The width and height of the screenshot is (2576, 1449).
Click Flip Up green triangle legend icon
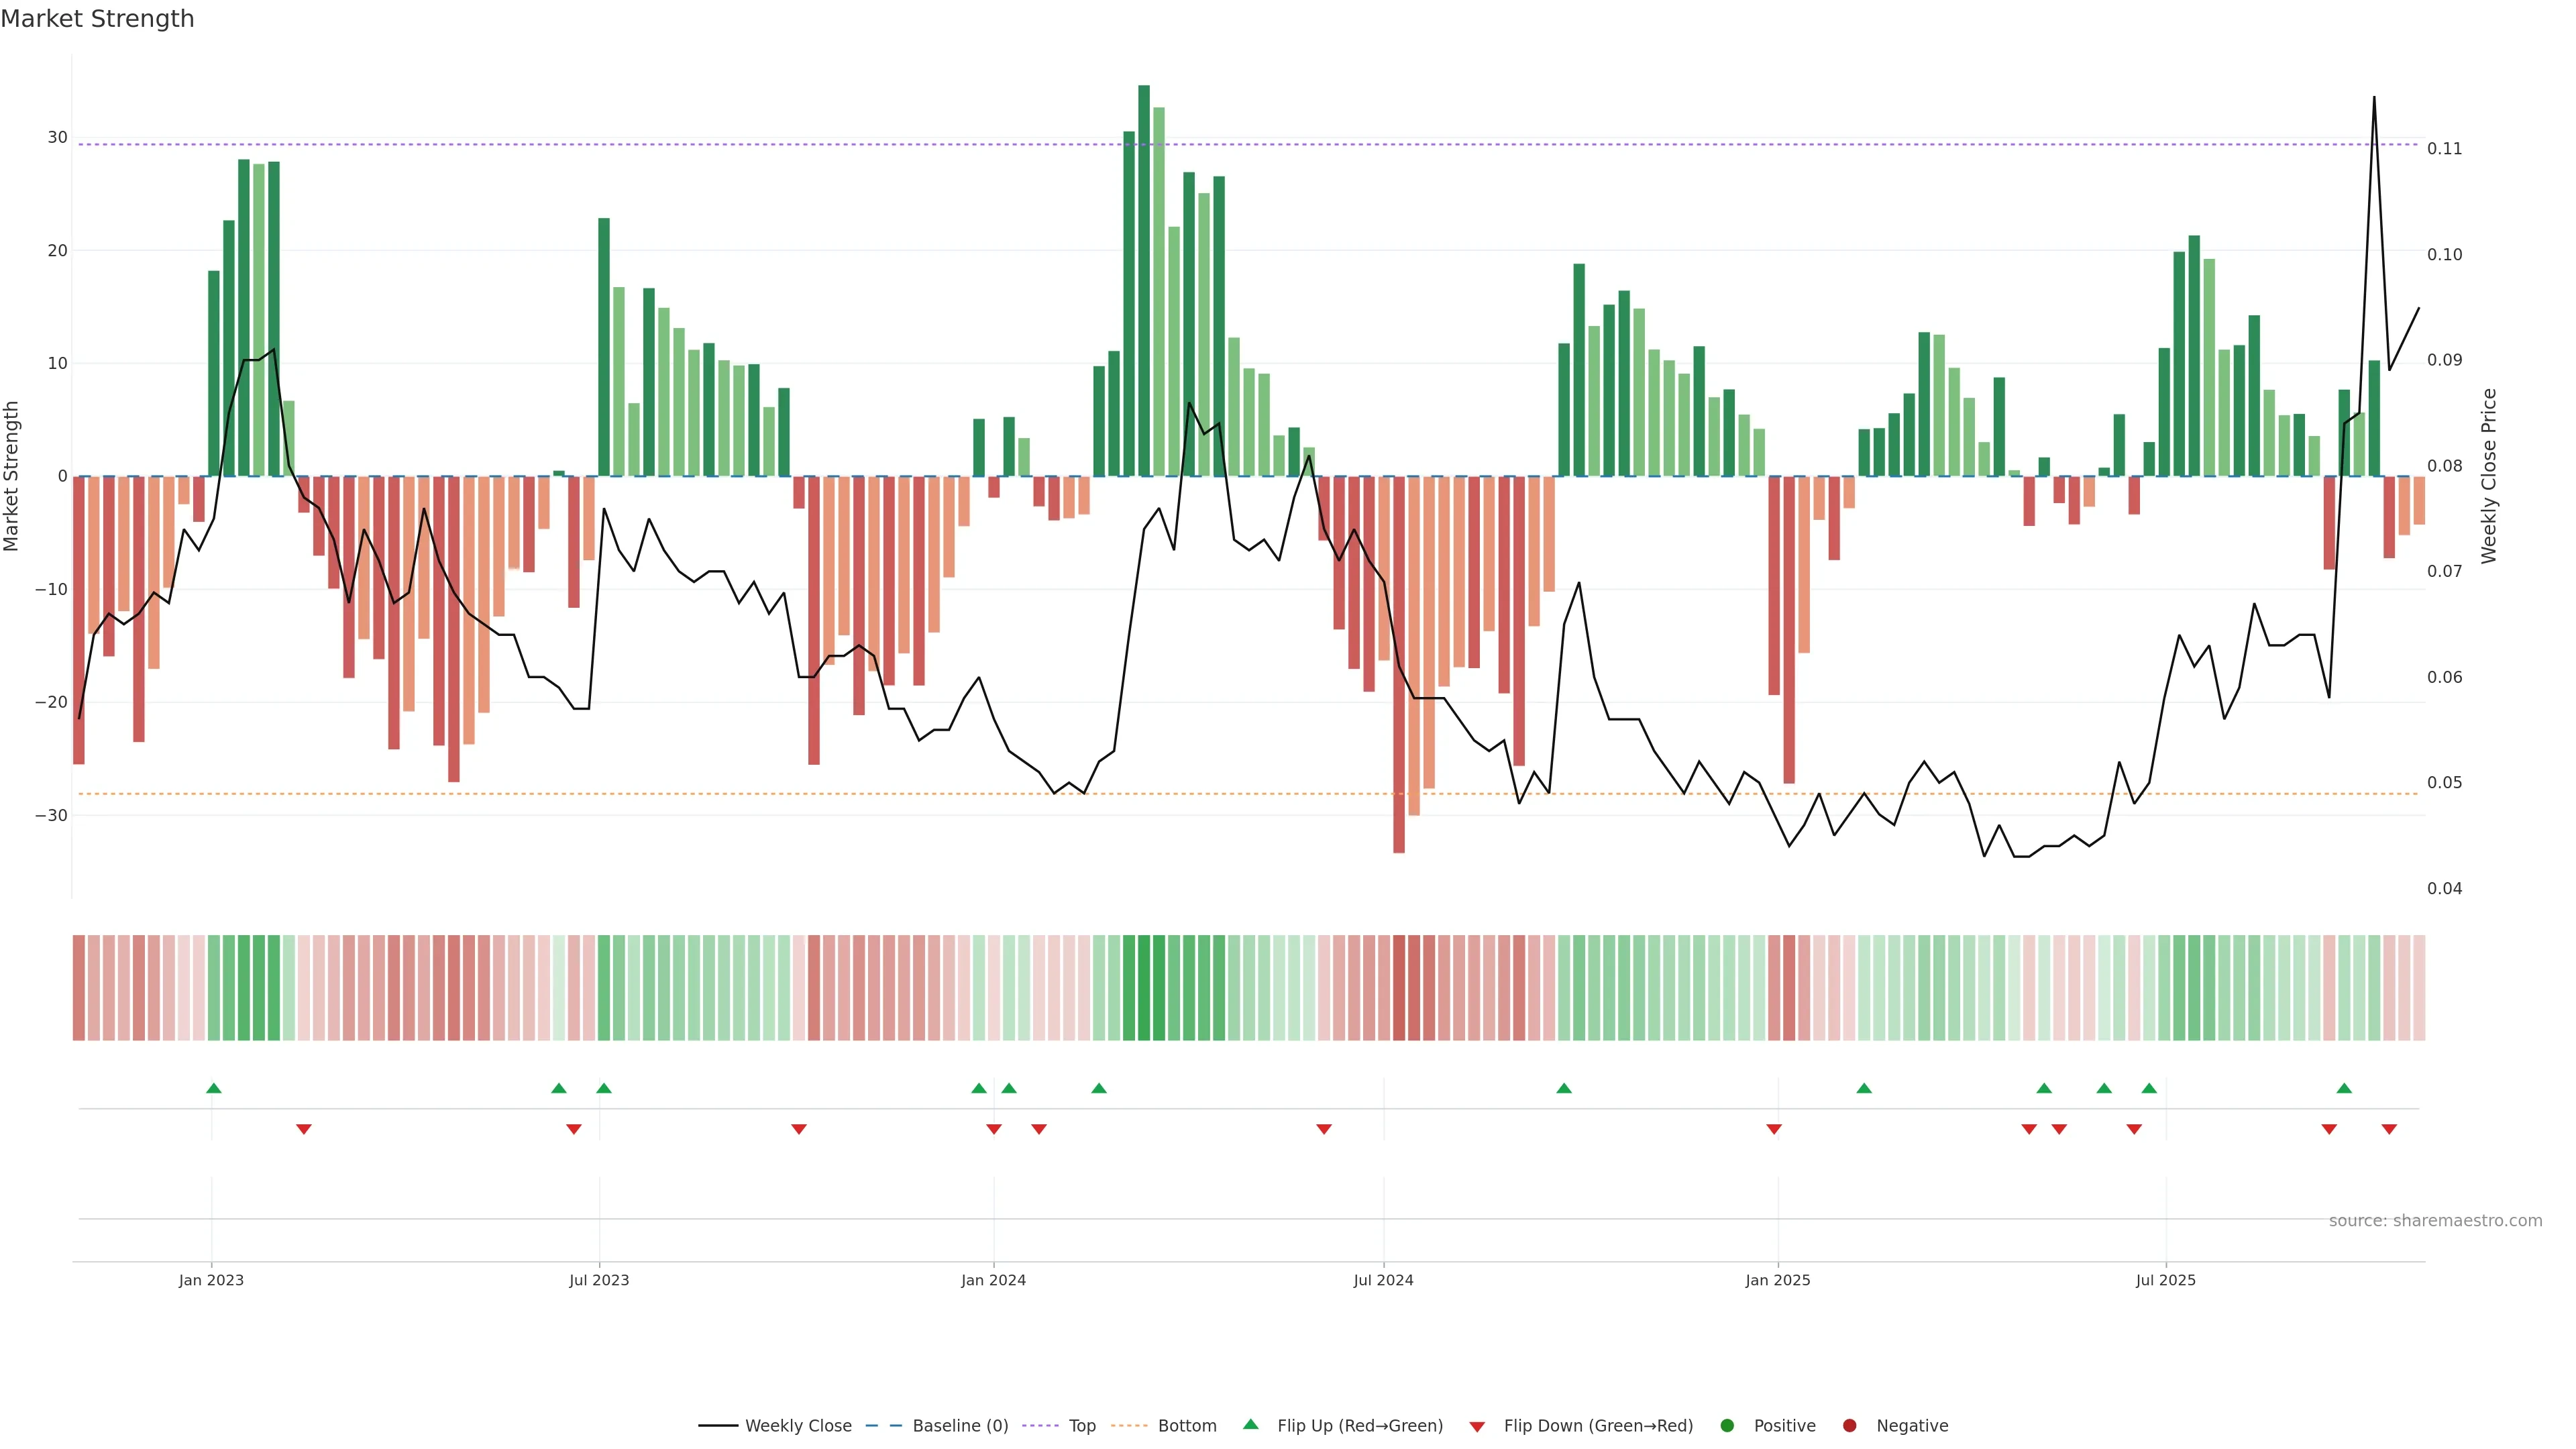1250,1424
